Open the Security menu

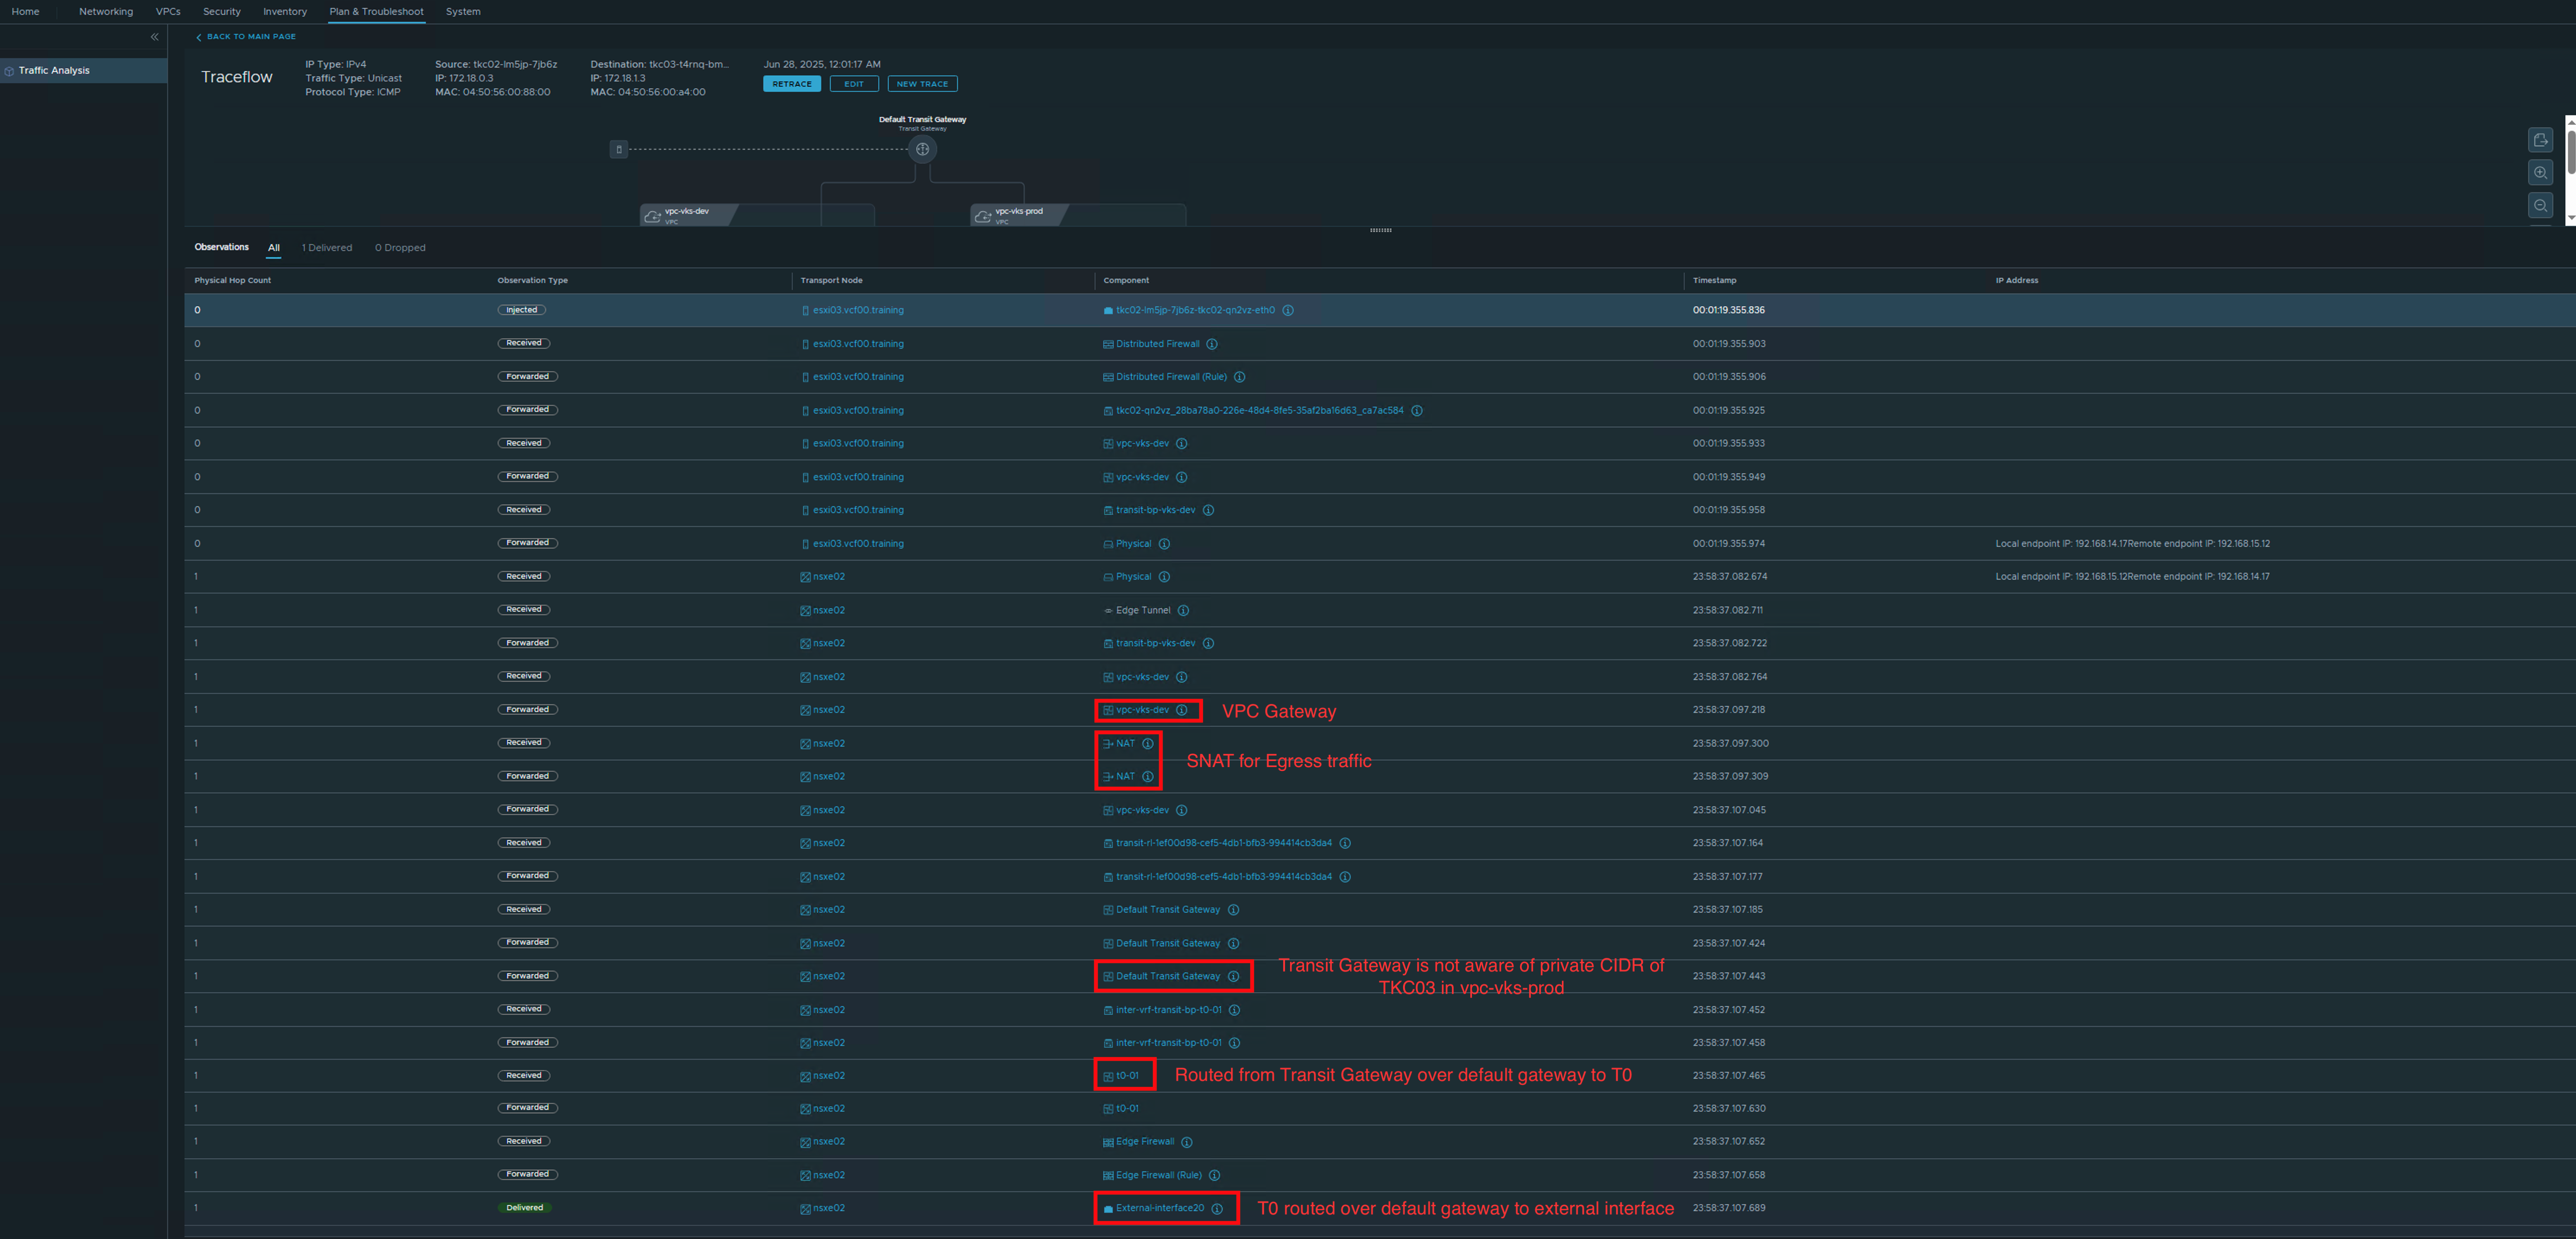coord(222,12)
